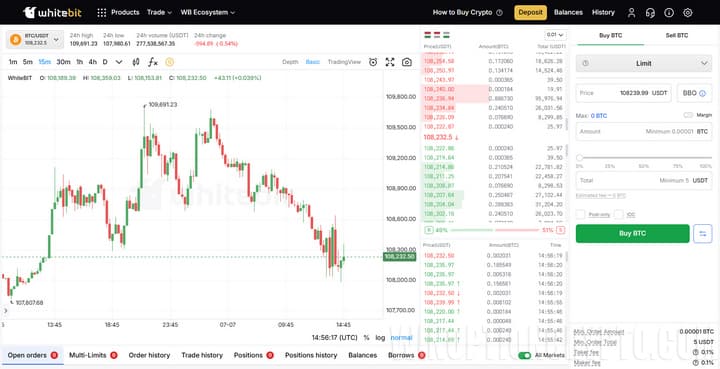
Task: Take a chart snapshot with camera icon
Action: [x=407, y=62]
